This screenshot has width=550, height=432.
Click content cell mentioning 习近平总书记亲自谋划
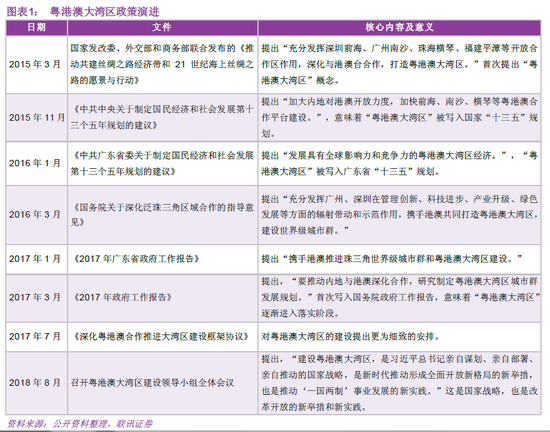pos(400,383)
